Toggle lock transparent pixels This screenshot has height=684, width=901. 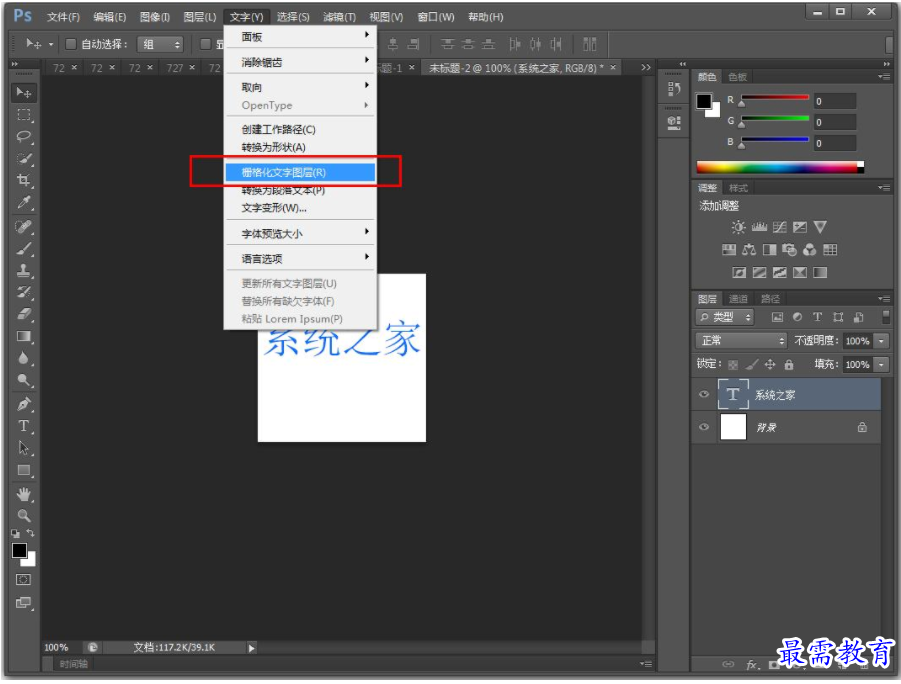tap(733, 364)
